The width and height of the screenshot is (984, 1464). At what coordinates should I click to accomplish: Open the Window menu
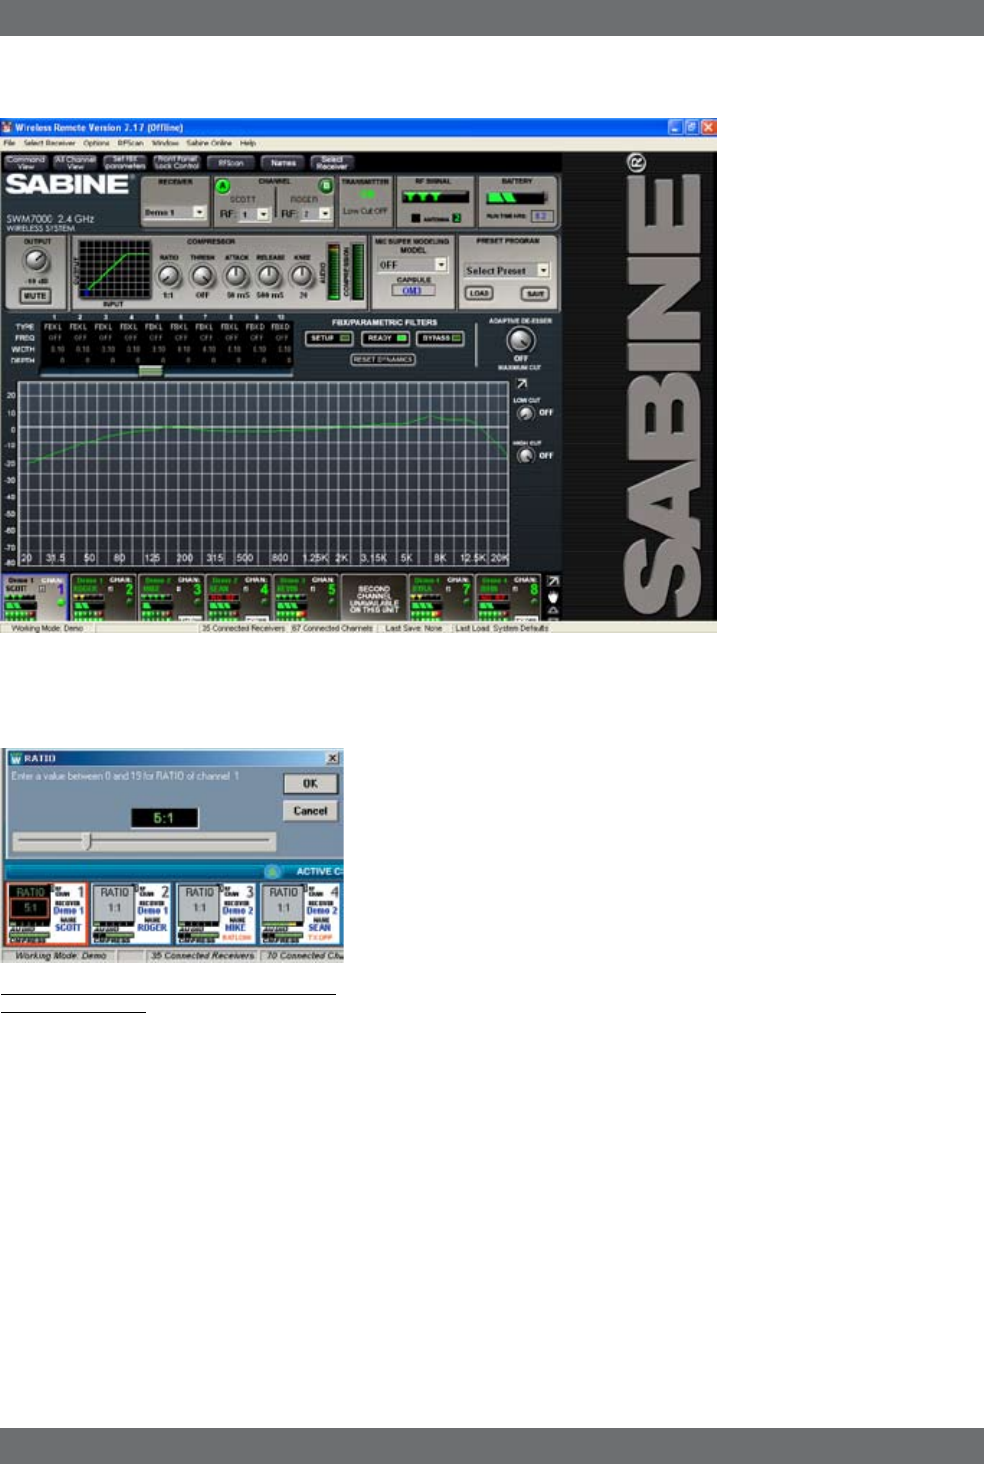click(x=165, y=143)
